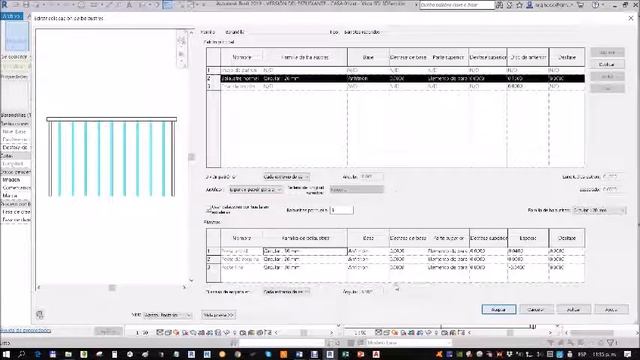Click the user account icon in title bar

(x=529, y=5)
